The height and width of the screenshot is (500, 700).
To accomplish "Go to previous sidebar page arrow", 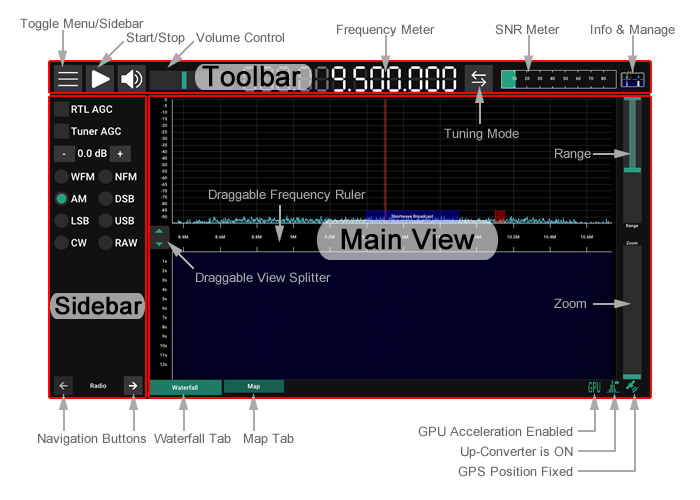I will click(63, 385).
